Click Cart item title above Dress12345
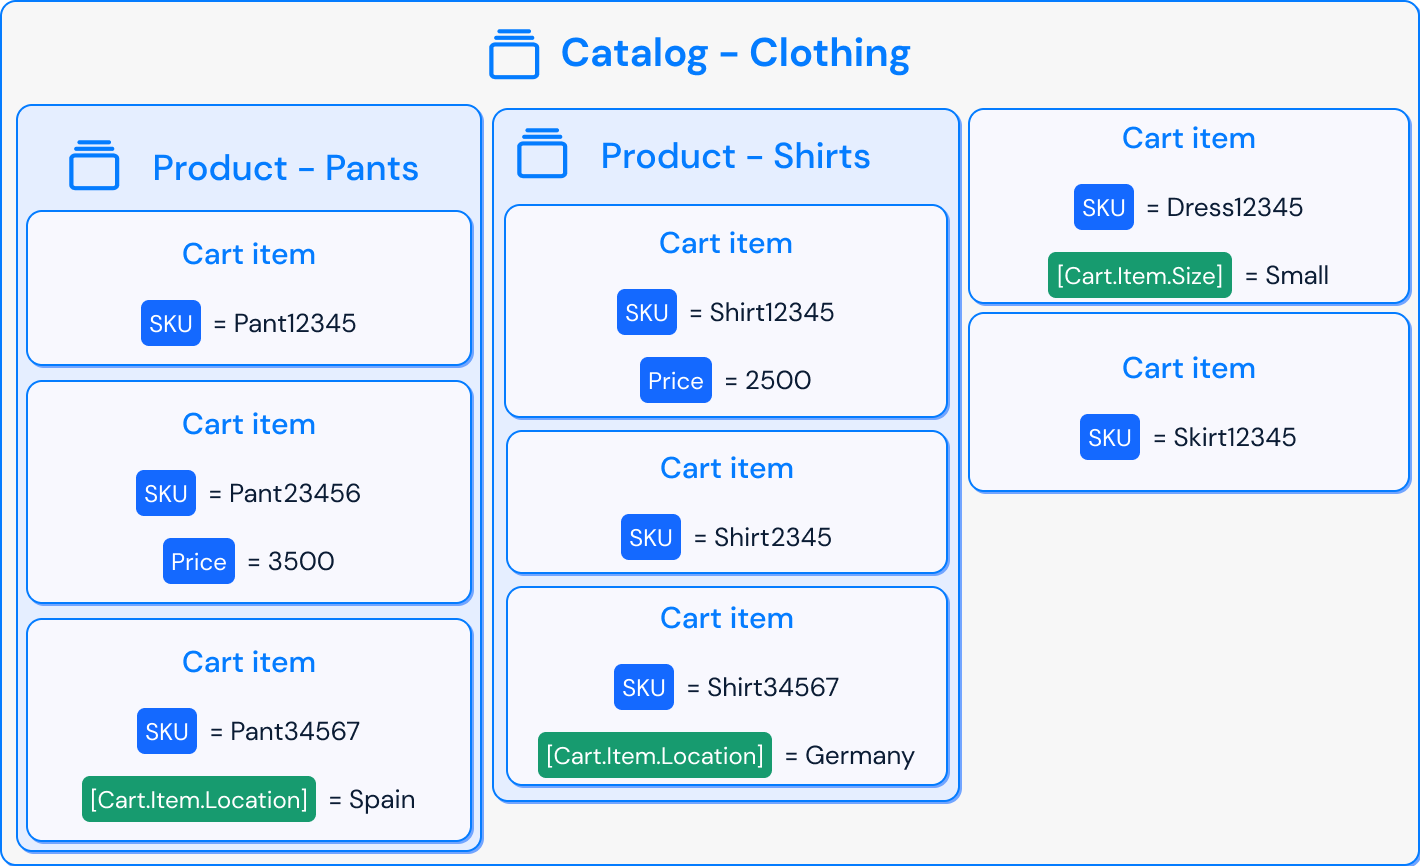The width and height of the screenshot is (1420, 866). tap(1189, 138)
